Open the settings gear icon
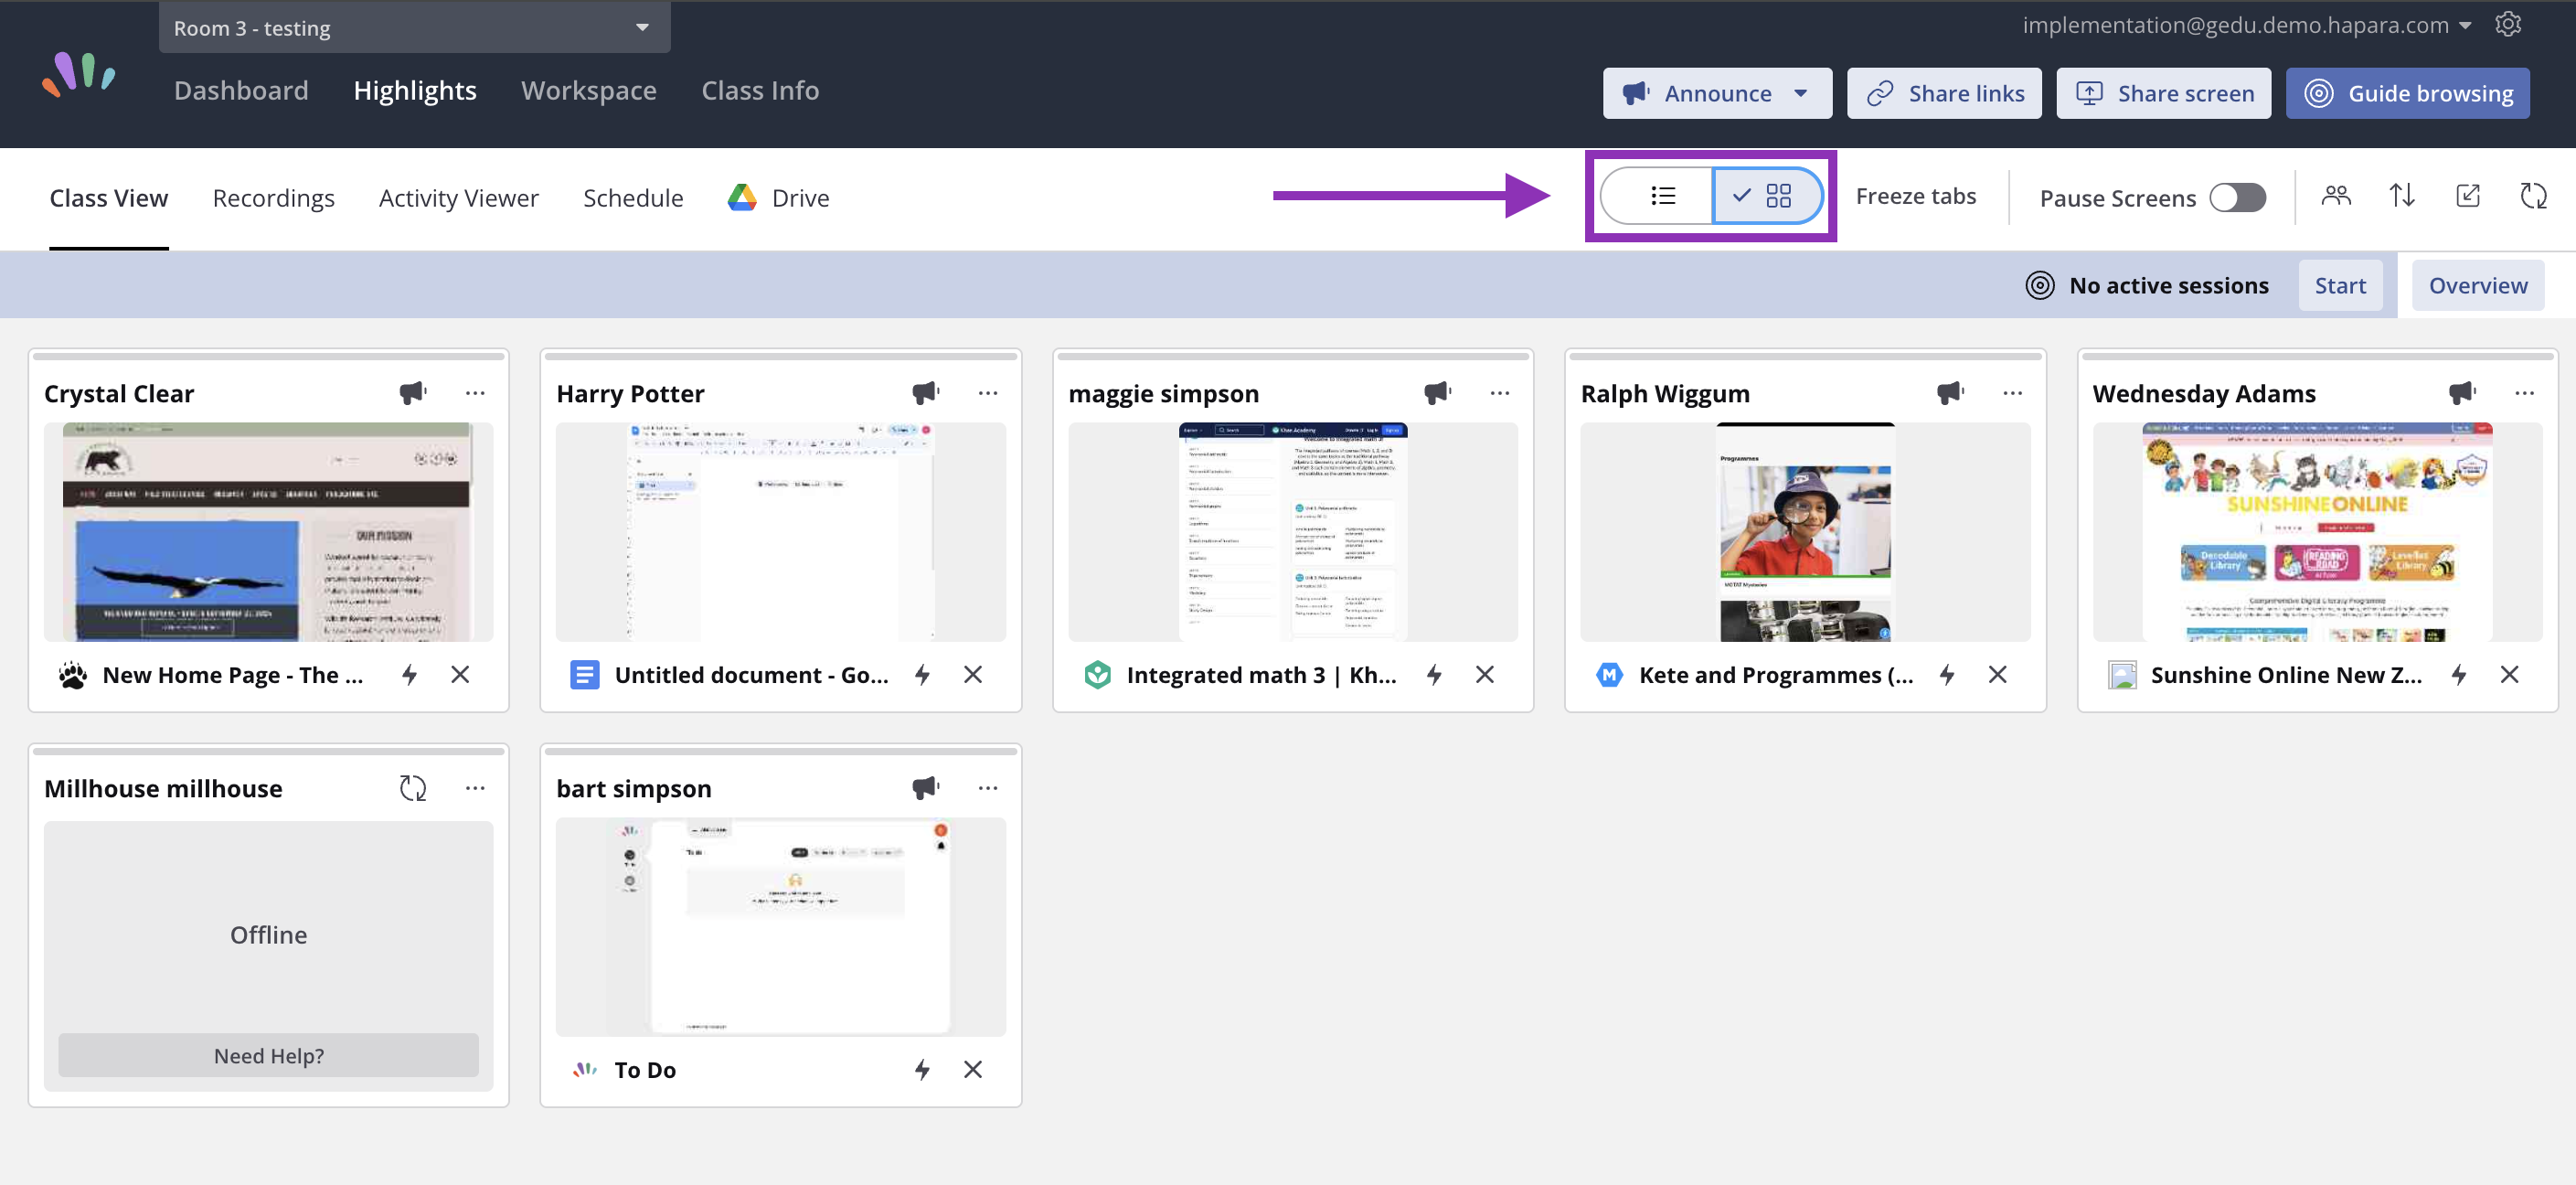The image size is (2576, 1185). 2507,24
